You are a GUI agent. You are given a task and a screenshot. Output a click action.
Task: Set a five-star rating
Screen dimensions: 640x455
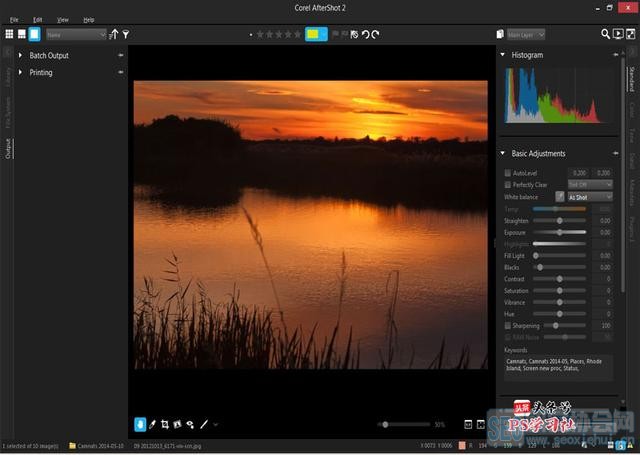click(298, 34)
